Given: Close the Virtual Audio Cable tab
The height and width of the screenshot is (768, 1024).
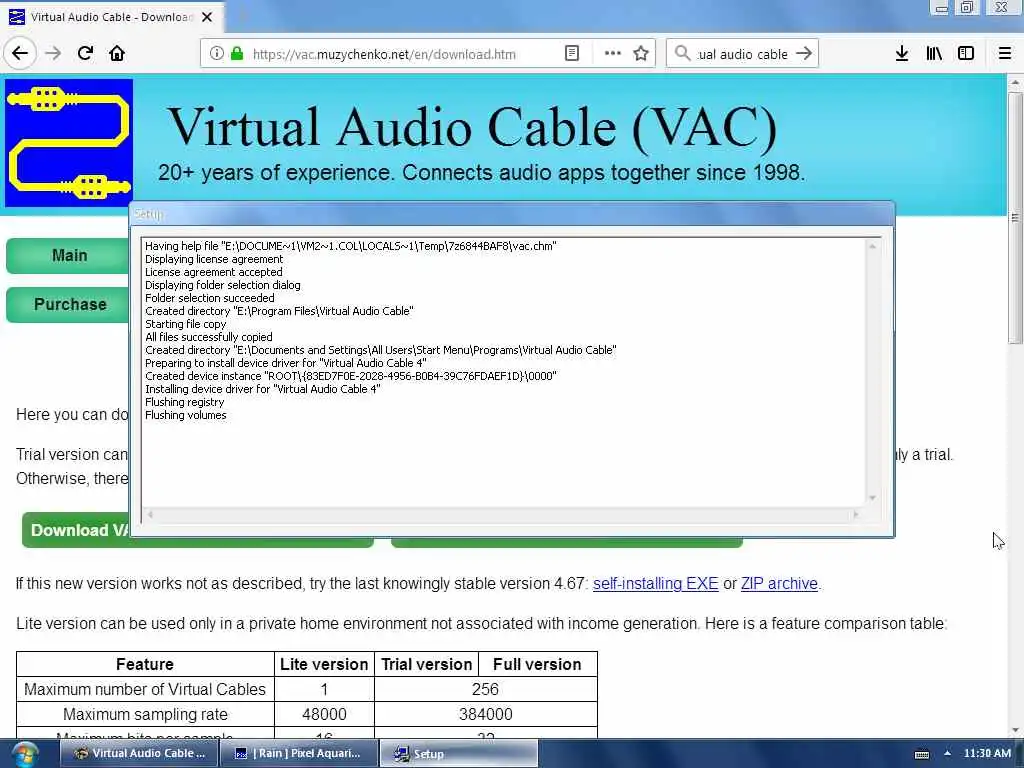Looking at the screenshot, I should [x=207, y=17].
